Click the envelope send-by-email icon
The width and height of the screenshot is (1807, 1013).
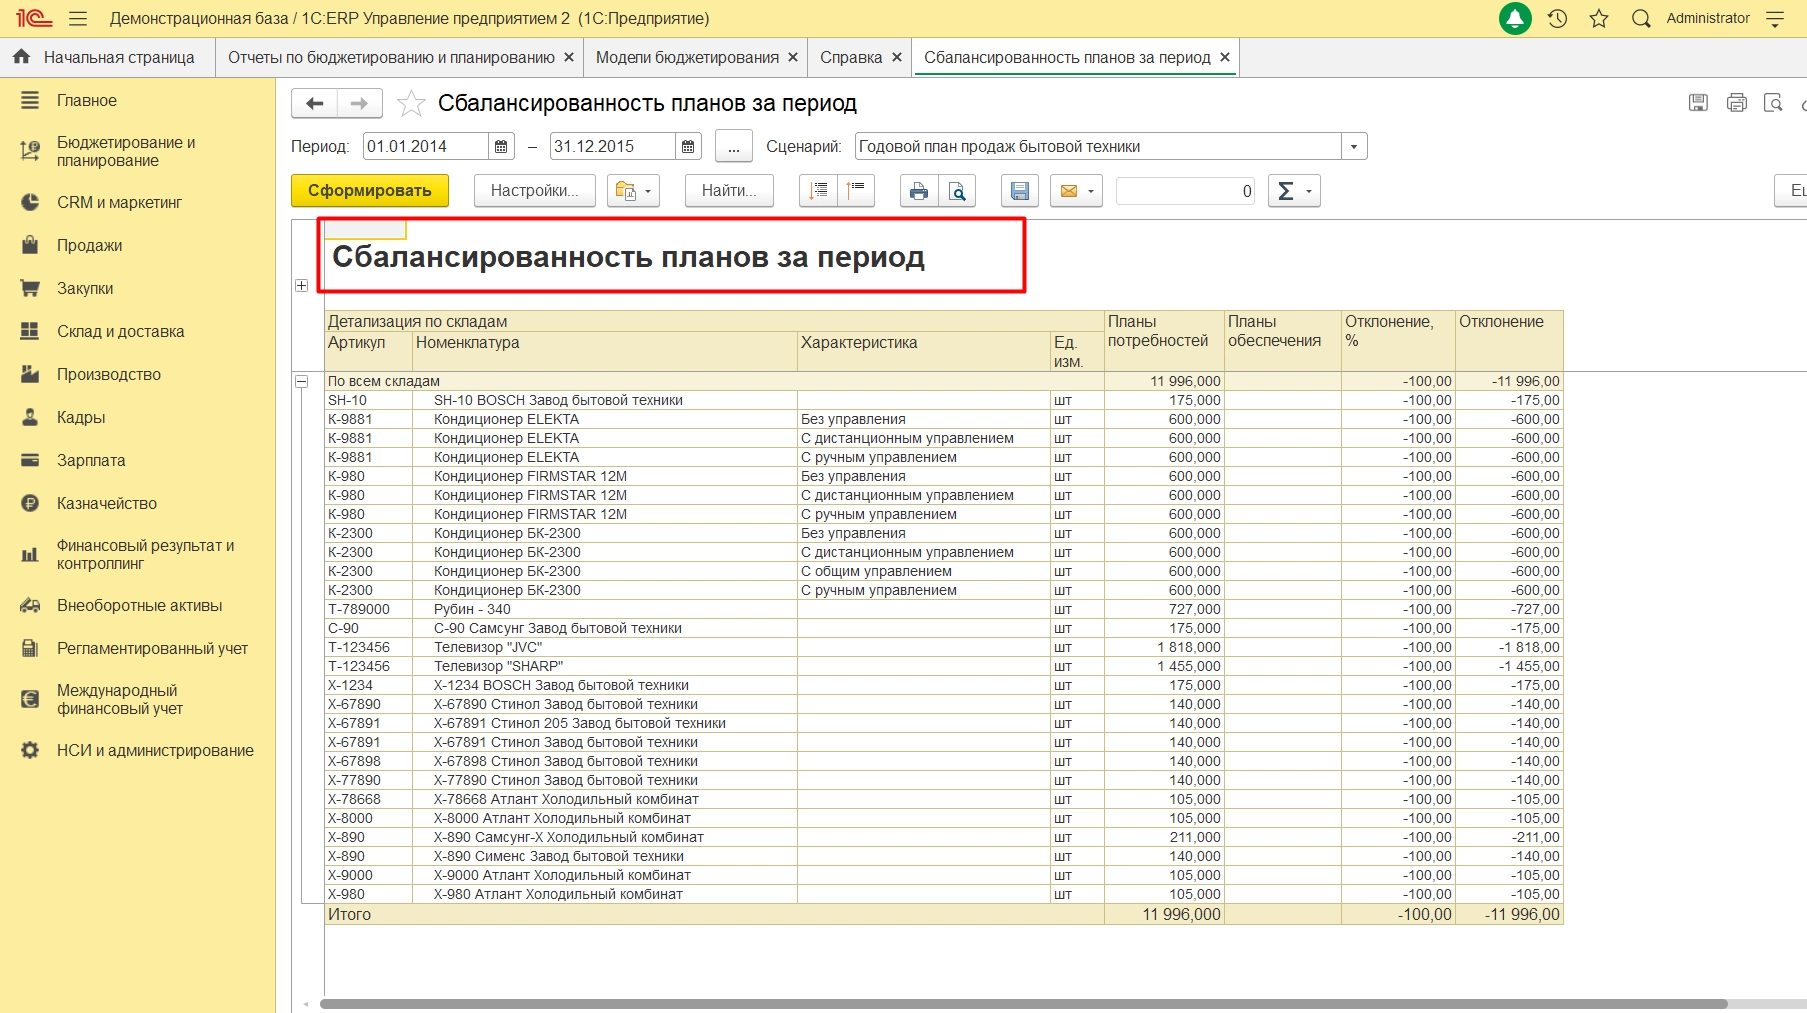tap(1068, 191)
